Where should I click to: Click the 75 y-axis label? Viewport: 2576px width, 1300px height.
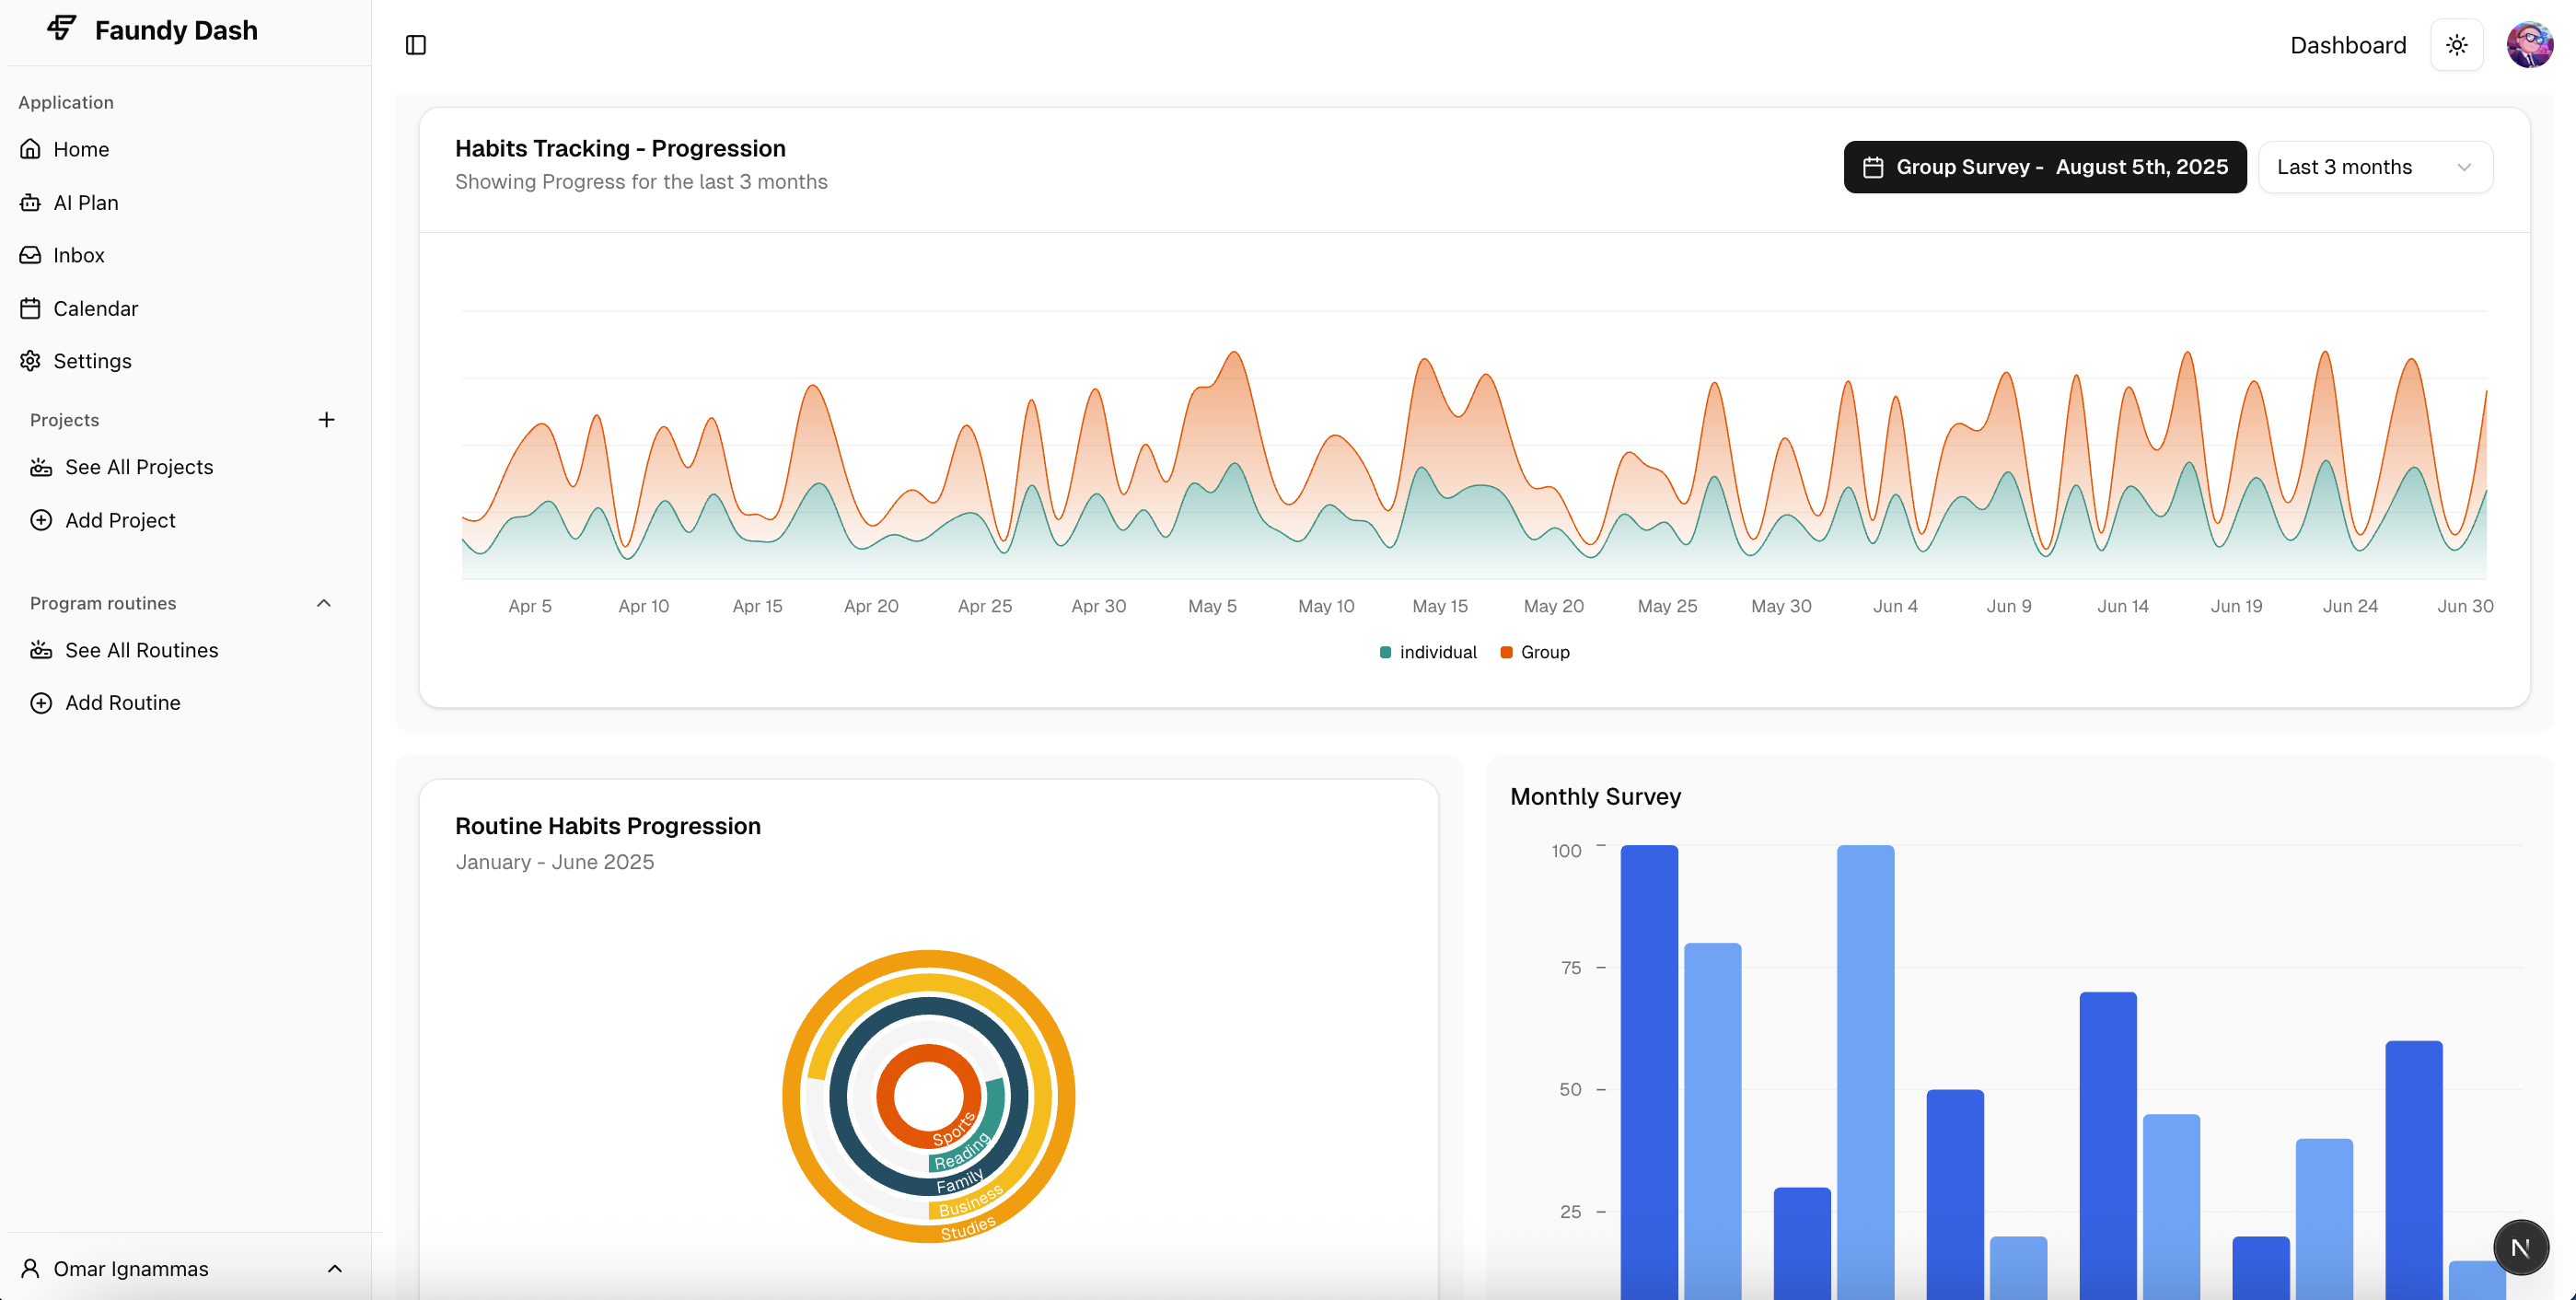(1571, 968)
